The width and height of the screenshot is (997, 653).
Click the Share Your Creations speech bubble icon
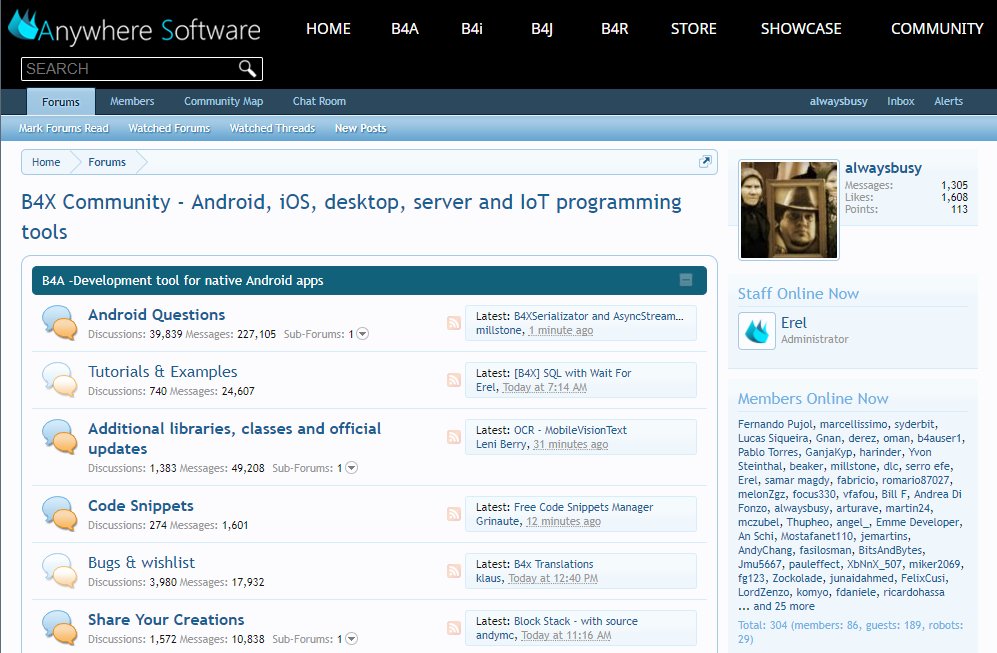pos(60,627)
